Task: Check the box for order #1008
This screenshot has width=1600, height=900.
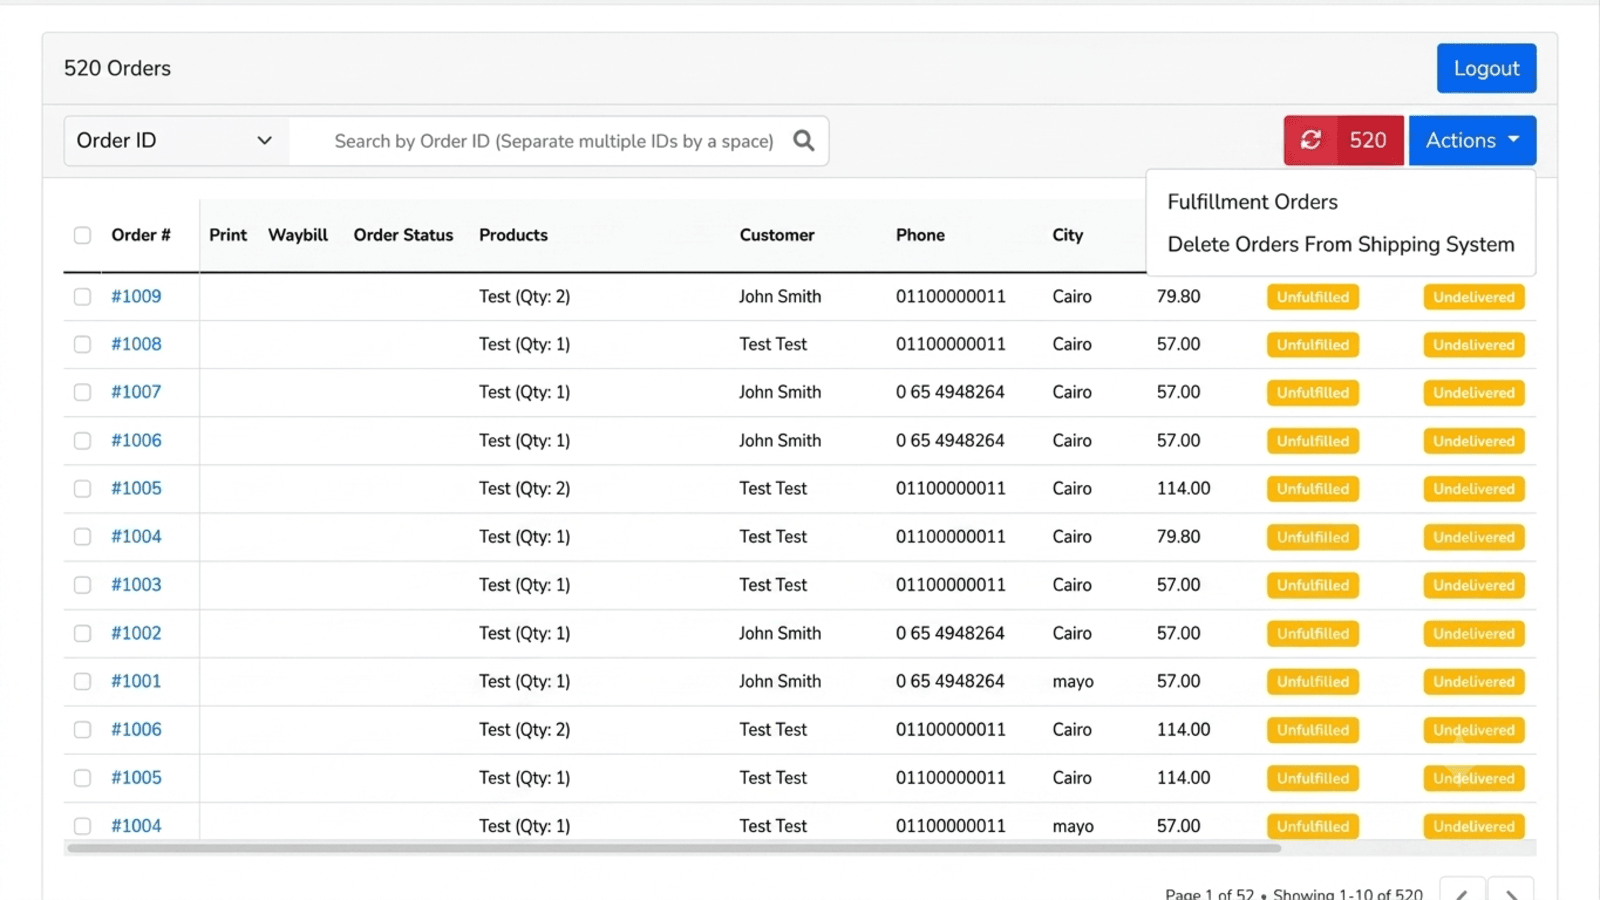Action: click(82, 345)
